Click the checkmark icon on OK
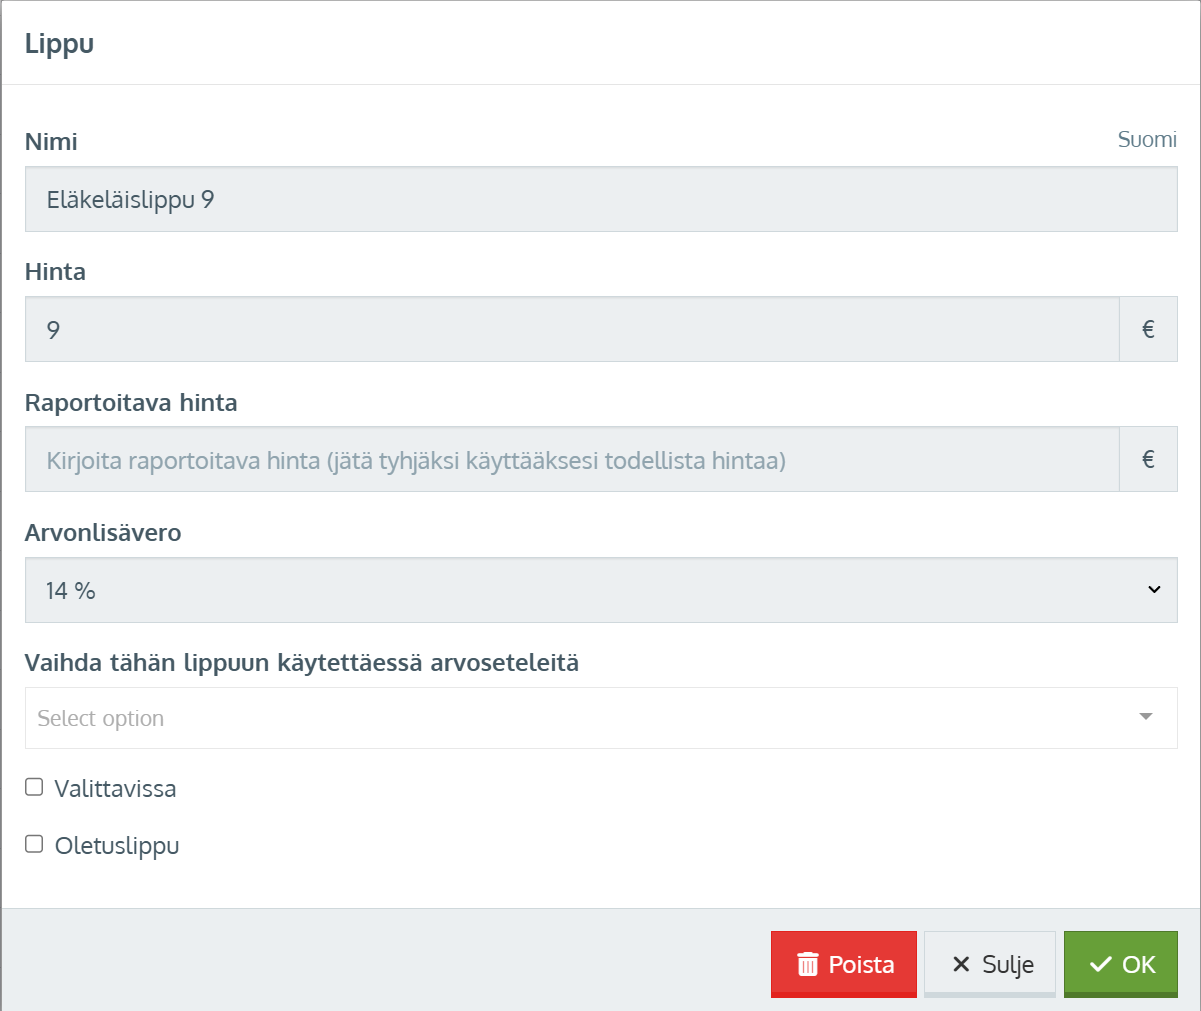 [1101, 964]
